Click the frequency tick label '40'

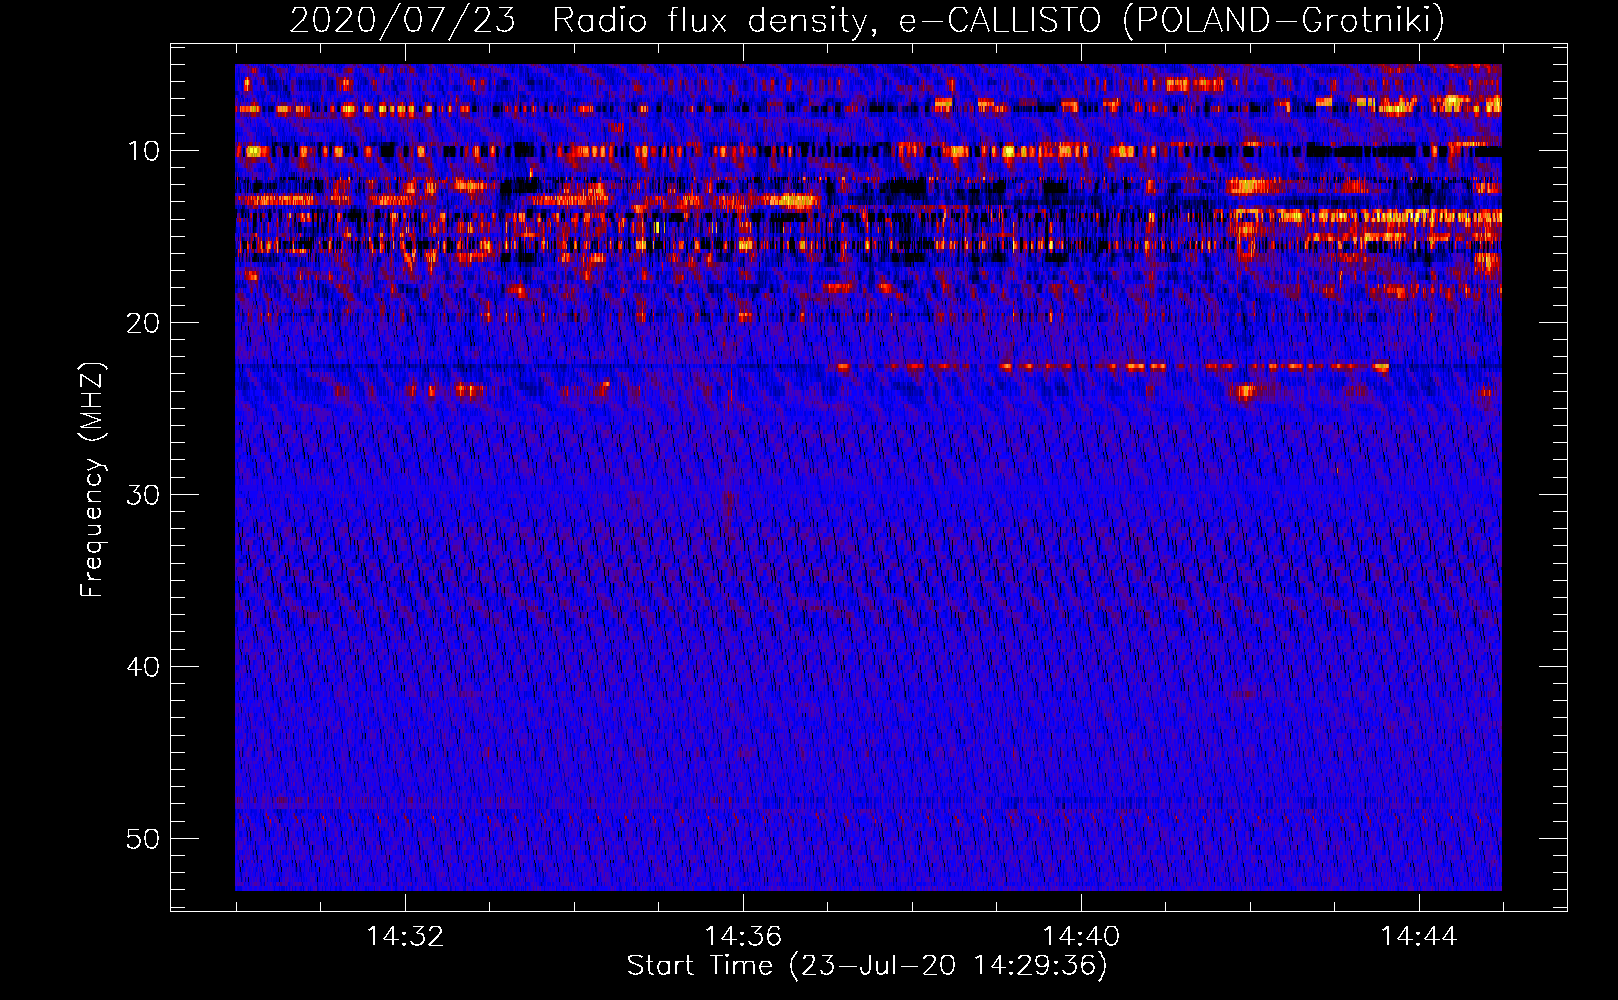(144, 667)
